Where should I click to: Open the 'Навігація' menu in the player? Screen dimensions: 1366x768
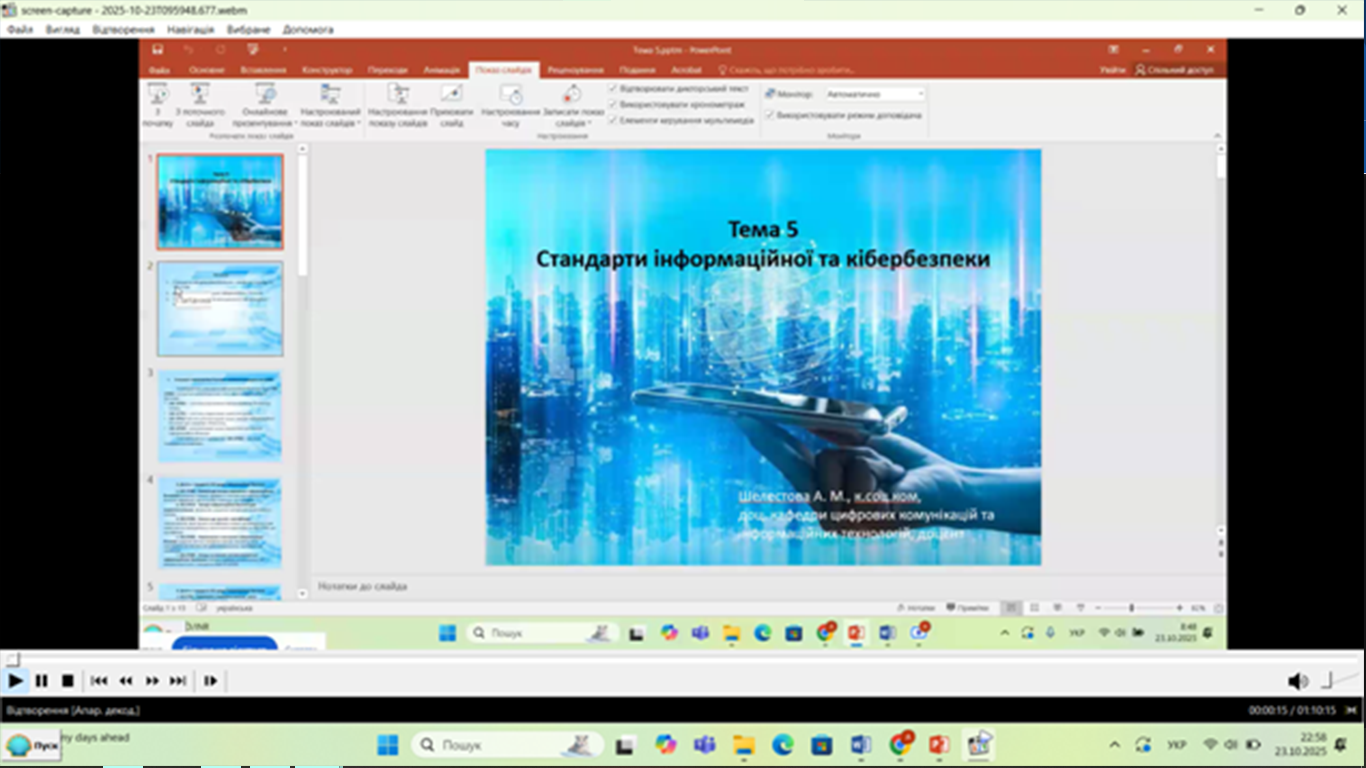click(190, 30)
